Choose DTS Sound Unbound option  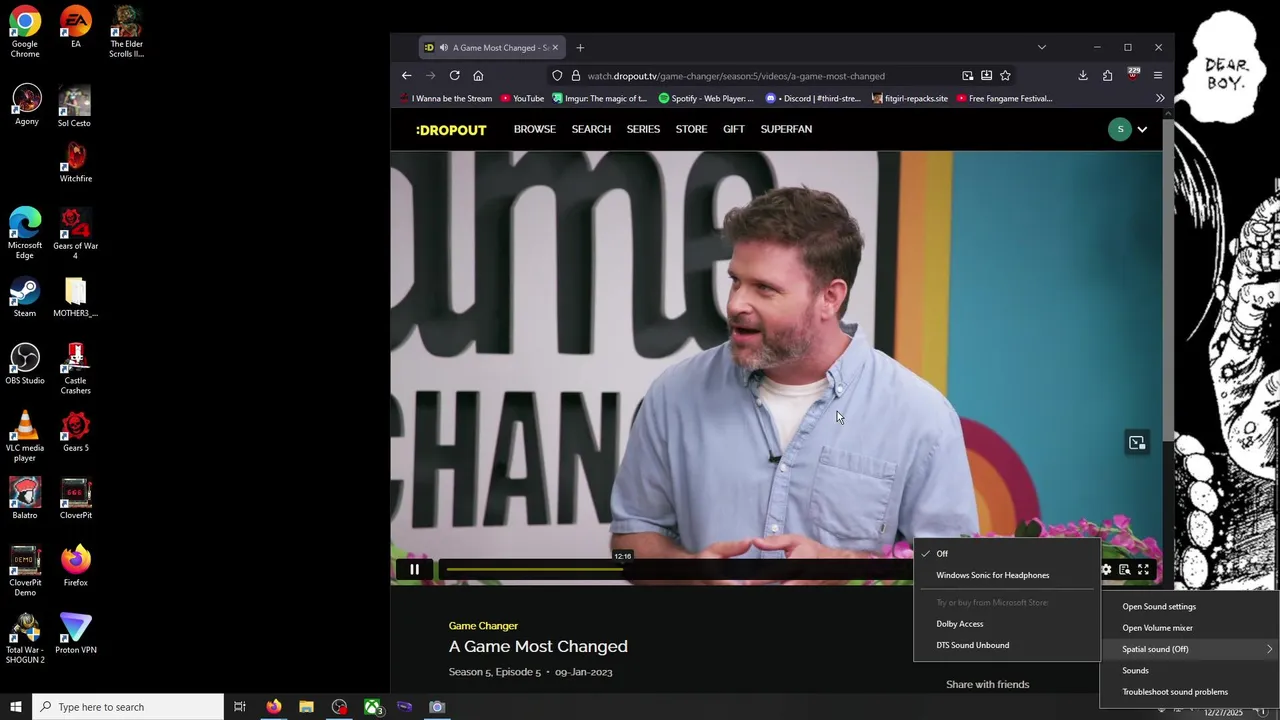pyautogui.click(x=1007, y=645)
